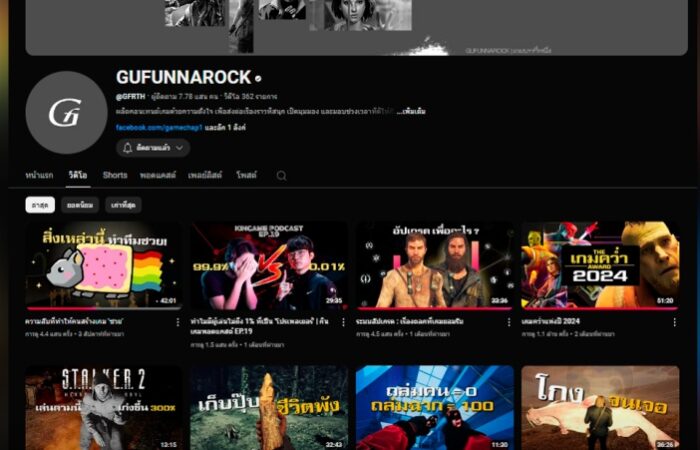Open the channel home tab

tap(39, 175)
